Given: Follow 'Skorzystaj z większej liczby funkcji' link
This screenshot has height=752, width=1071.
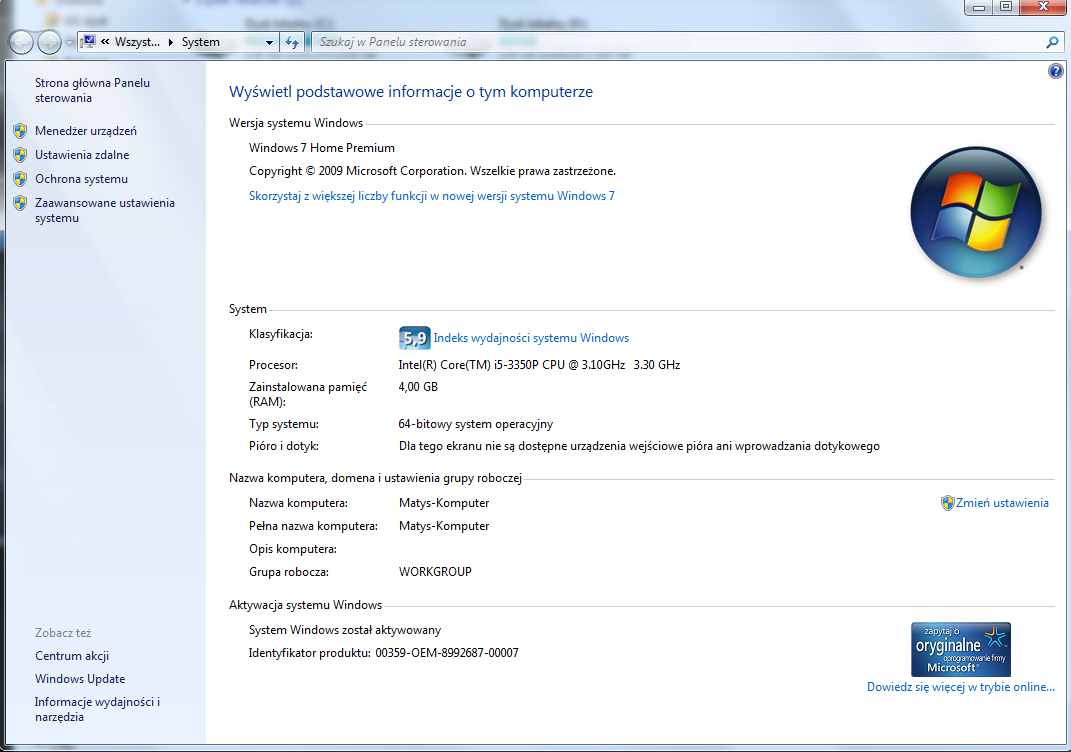Looking at the screenshot, I should click(x=432, y=196).
